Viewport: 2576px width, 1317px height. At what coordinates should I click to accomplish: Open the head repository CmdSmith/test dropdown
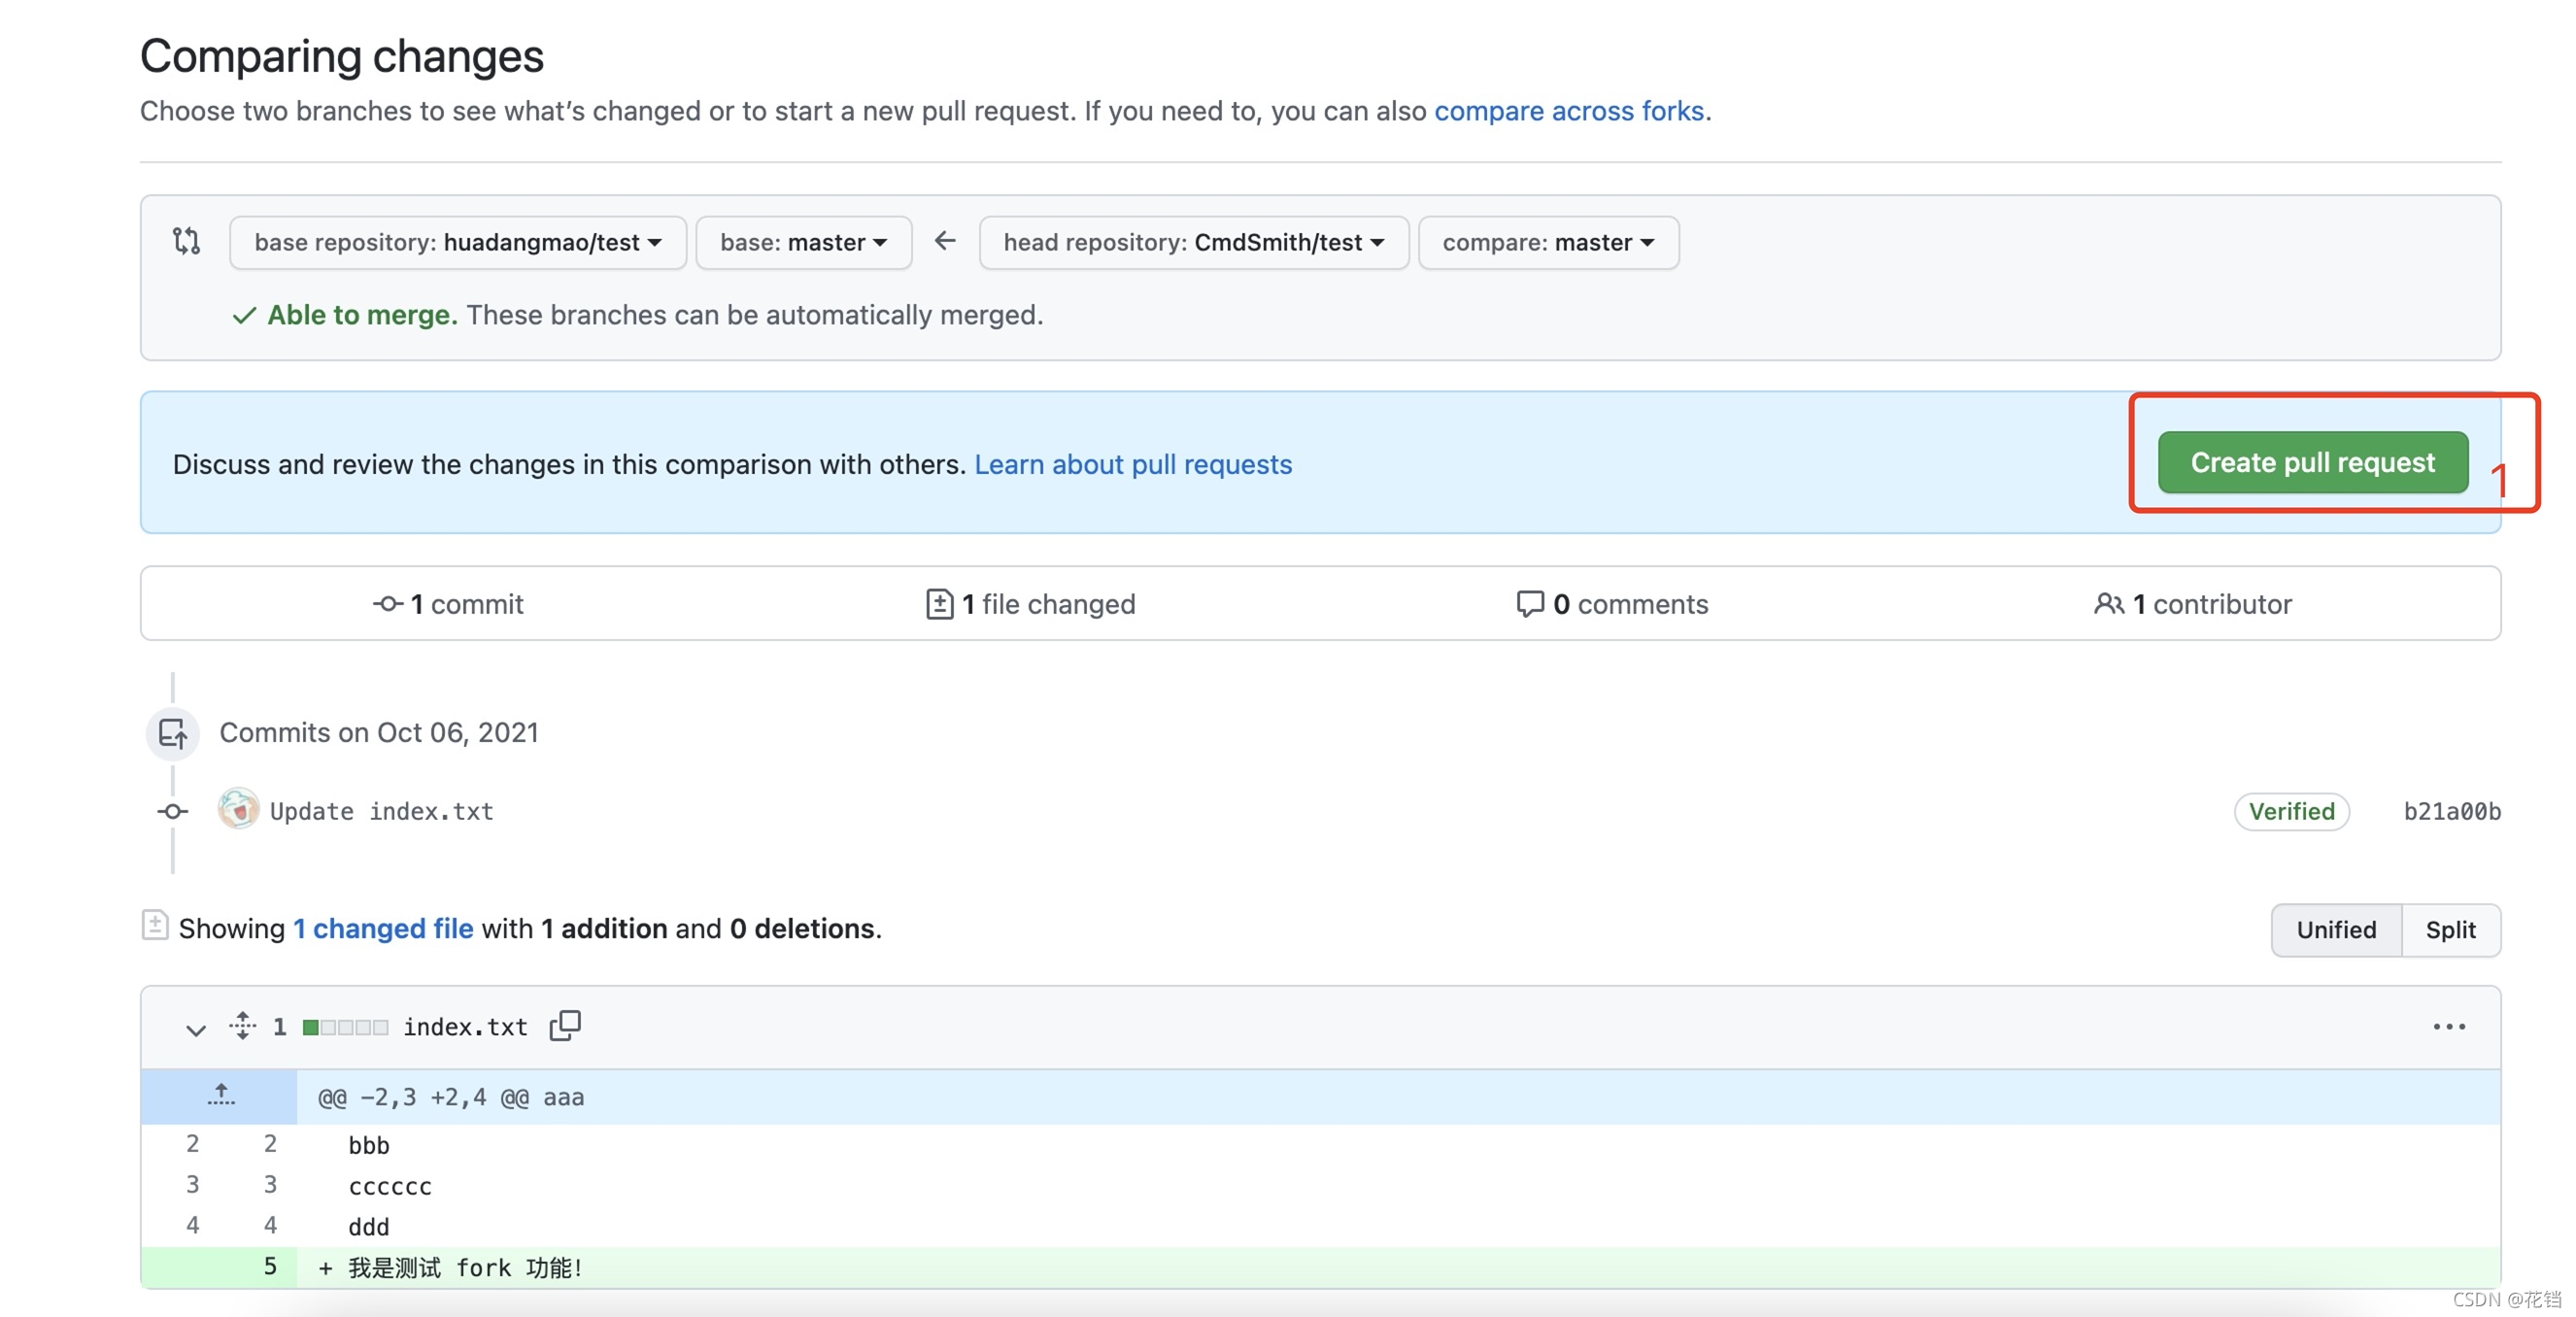(x=1193, y=243)
